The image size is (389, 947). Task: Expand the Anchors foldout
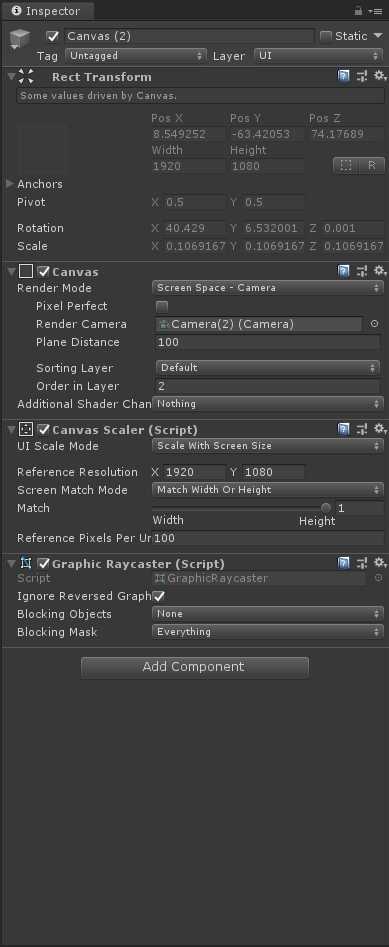click(x=10, y=184)
